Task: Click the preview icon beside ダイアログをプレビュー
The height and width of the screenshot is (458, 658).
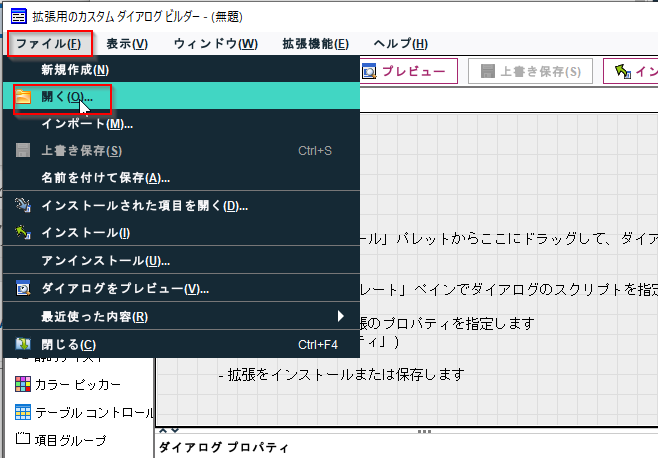Action: (23, 288)
